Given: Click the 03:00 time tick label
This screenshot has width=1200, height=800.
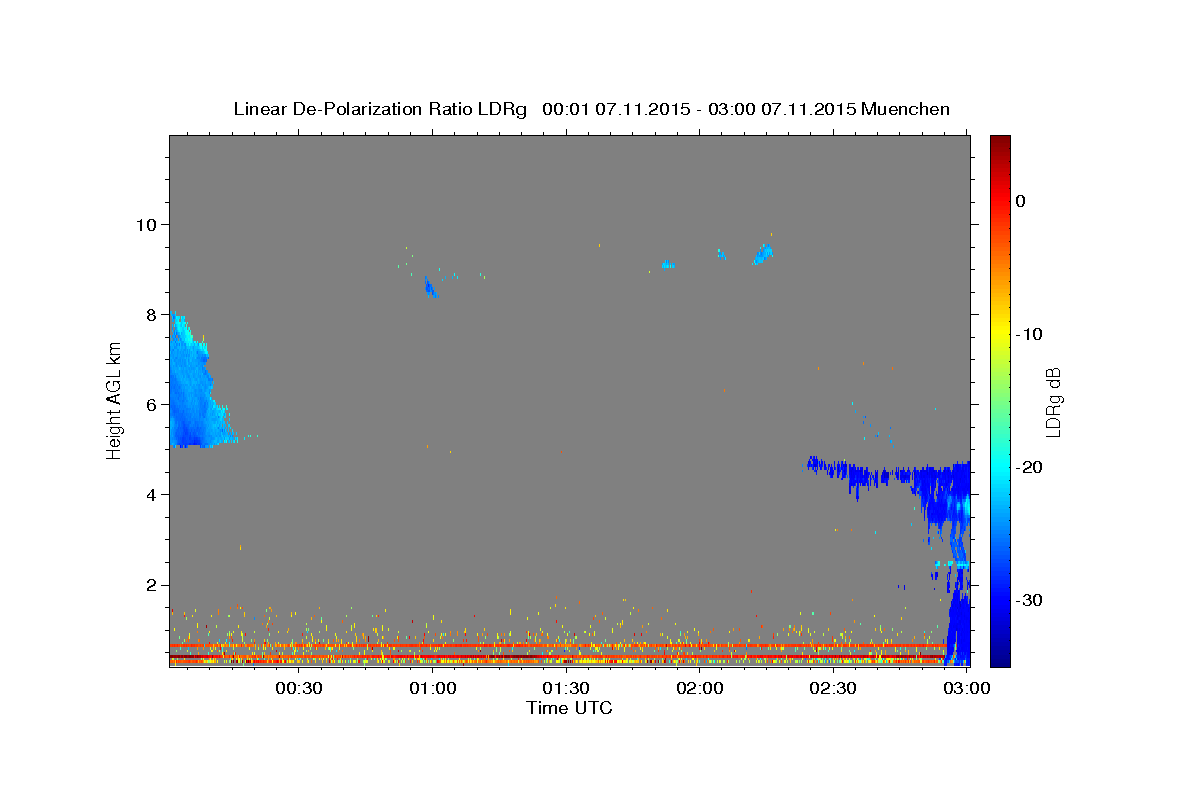Looking at the screenshot, I should coord(966,688).
